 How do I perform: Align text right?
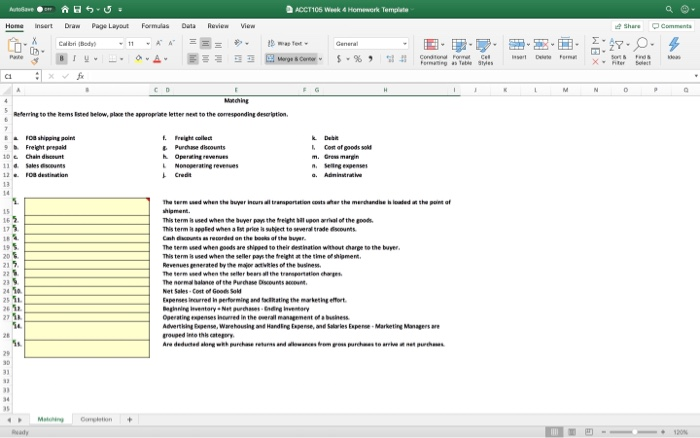(218, 58)
